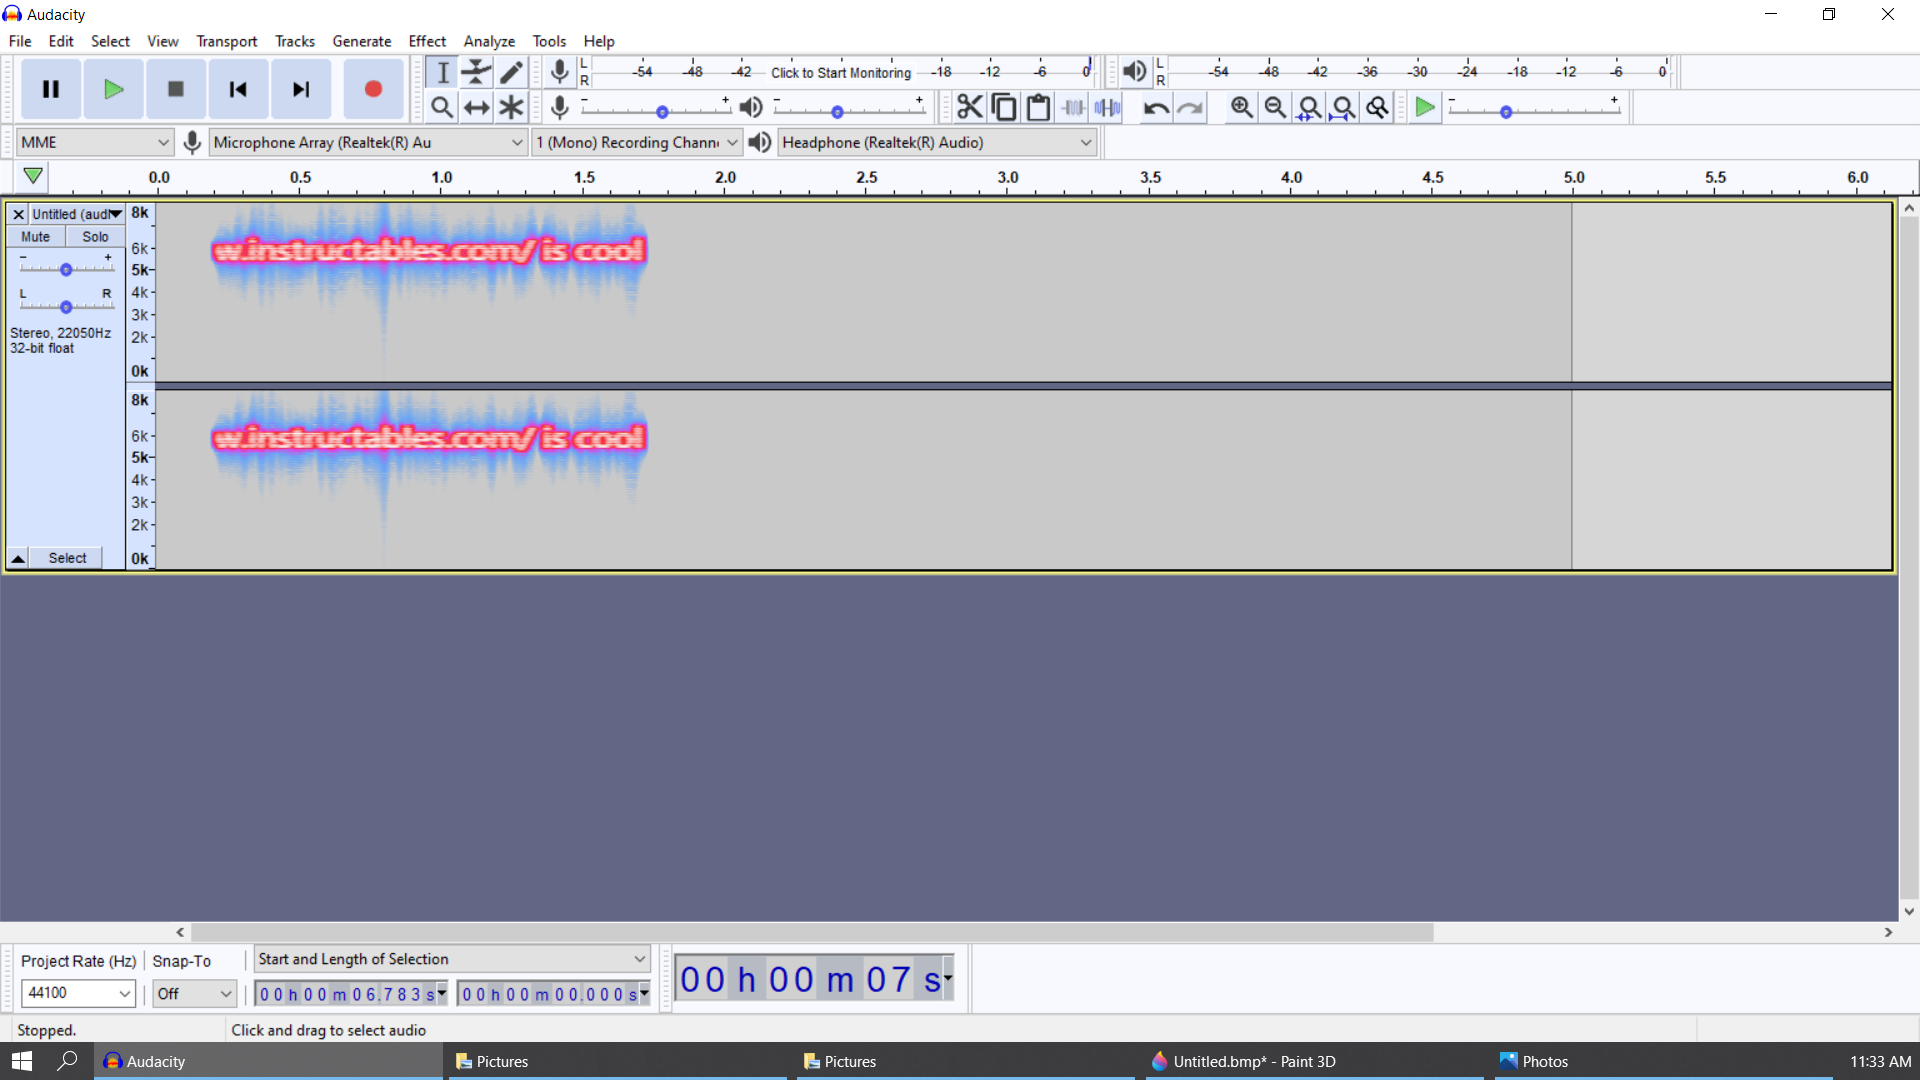Click to Start Monitoring the meter
Viewport: 1920px width, 1080px height.
841,72
